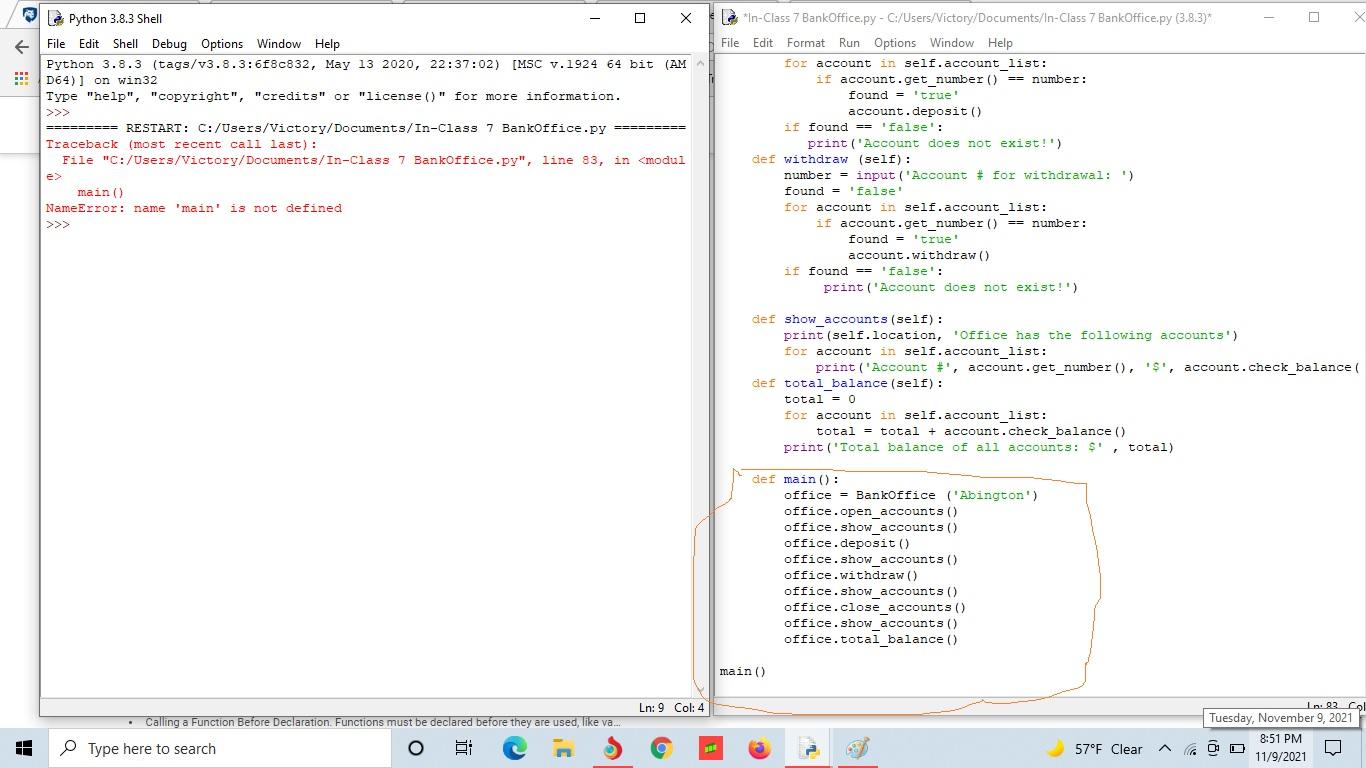Viewport: 1366px width, 768px height.
Task: Click "office = BankOffice ('Abington')" line
Action: point(911,495)
